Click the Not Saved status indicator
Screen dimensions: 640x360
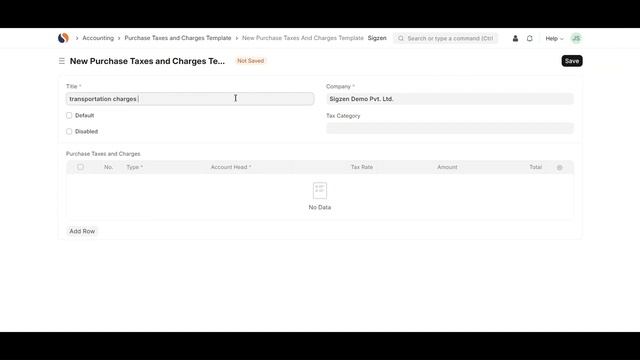(251, 61)
